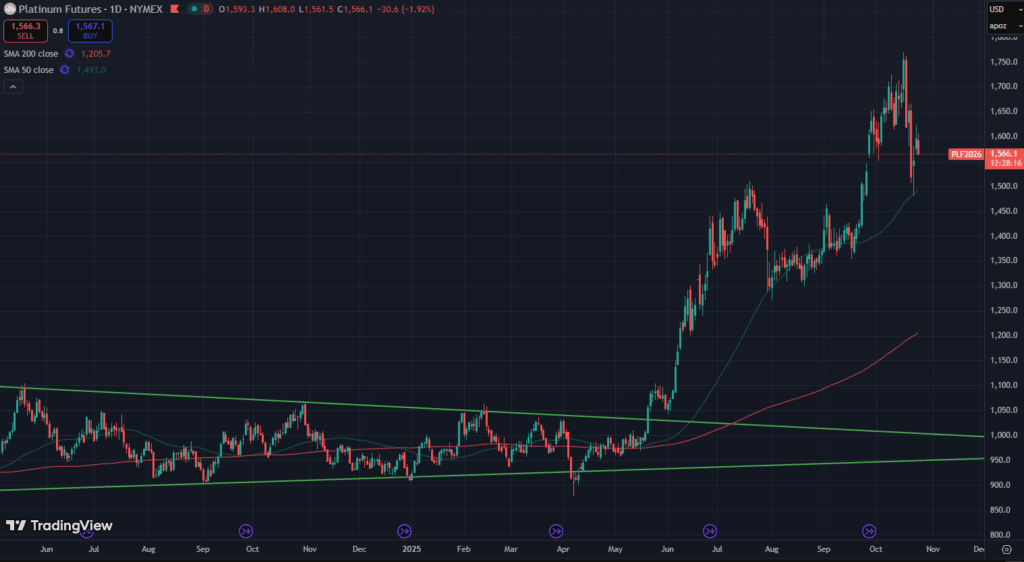The image size is (1024, 562).
Task: Click the SMA 200 refresh icon
Action: [69, 53]
